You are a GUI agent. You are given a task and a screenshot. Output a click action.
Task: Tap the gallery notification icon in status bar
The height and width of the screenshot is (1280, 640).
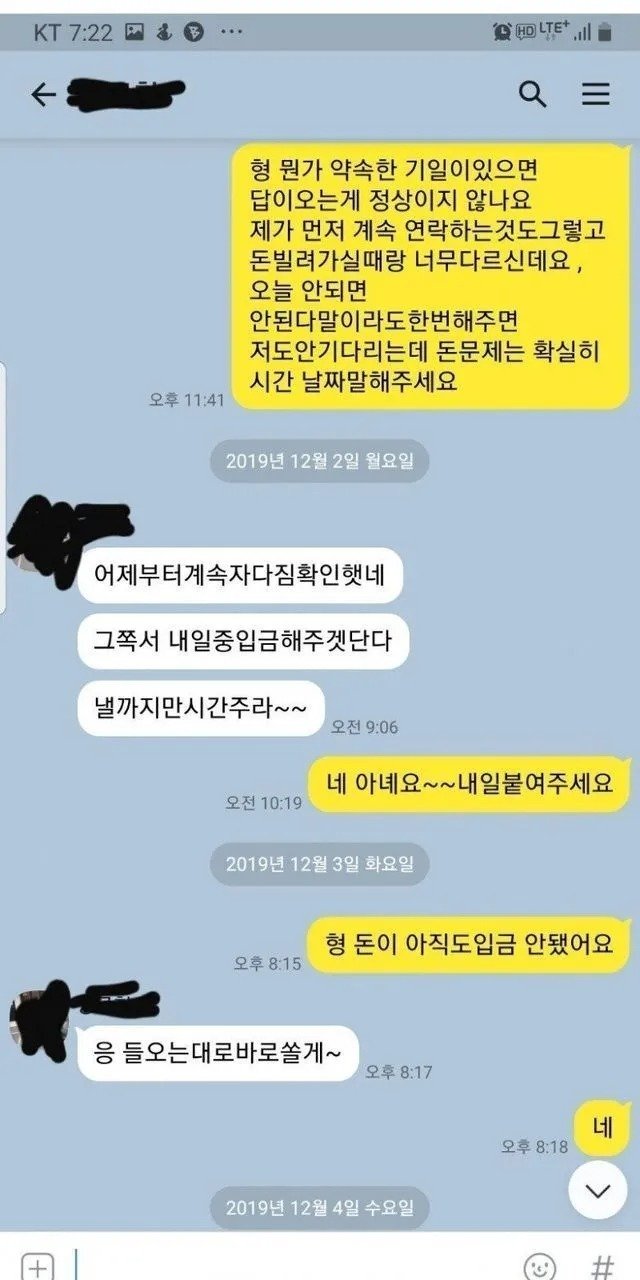pyautogui.click(x=134, y=32)
